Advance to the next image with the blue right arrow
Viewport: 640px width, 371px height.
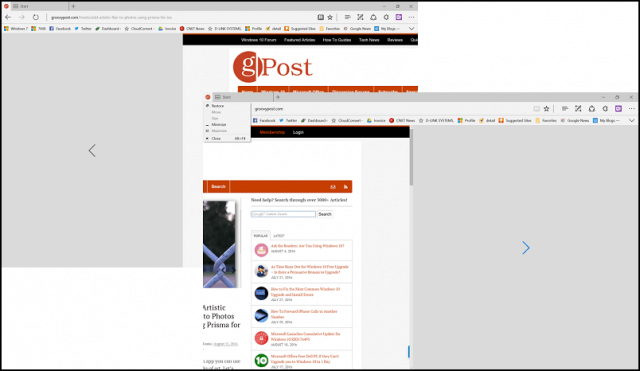click(526, 248)
